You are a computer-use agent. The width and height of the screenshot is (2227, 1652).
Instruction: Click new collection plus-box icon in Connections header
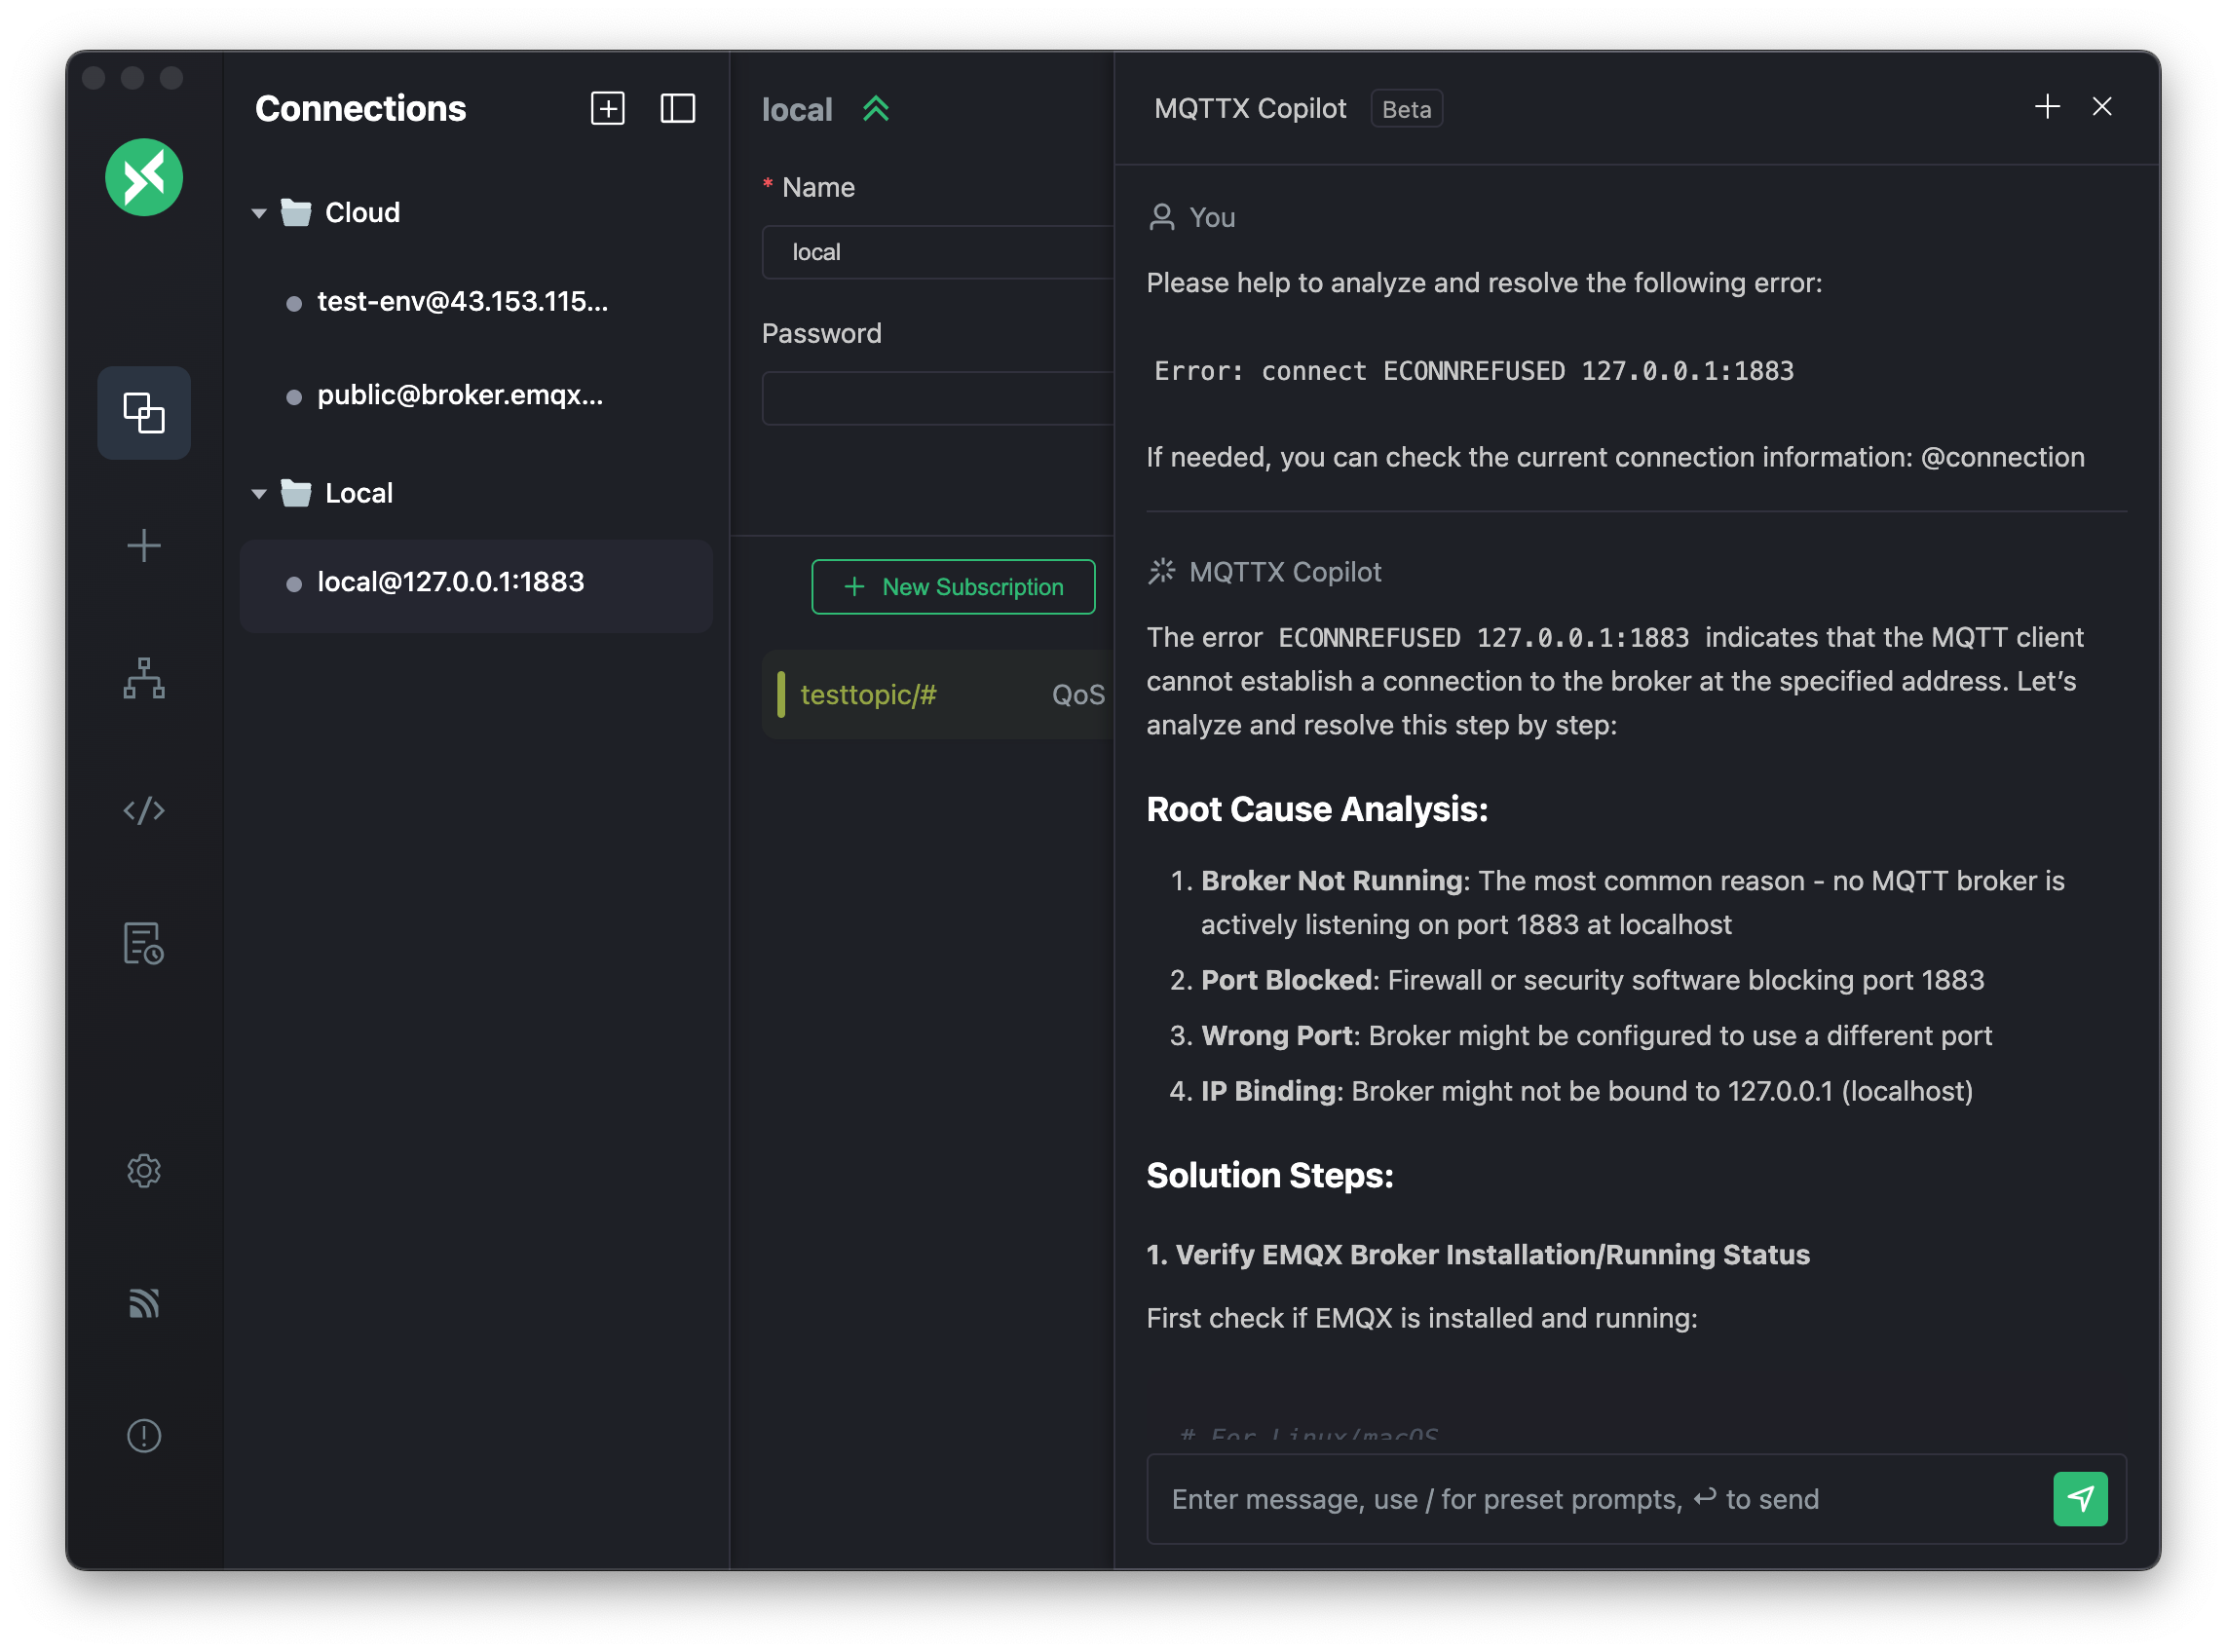pyautogui.click(x=607, y=108)
